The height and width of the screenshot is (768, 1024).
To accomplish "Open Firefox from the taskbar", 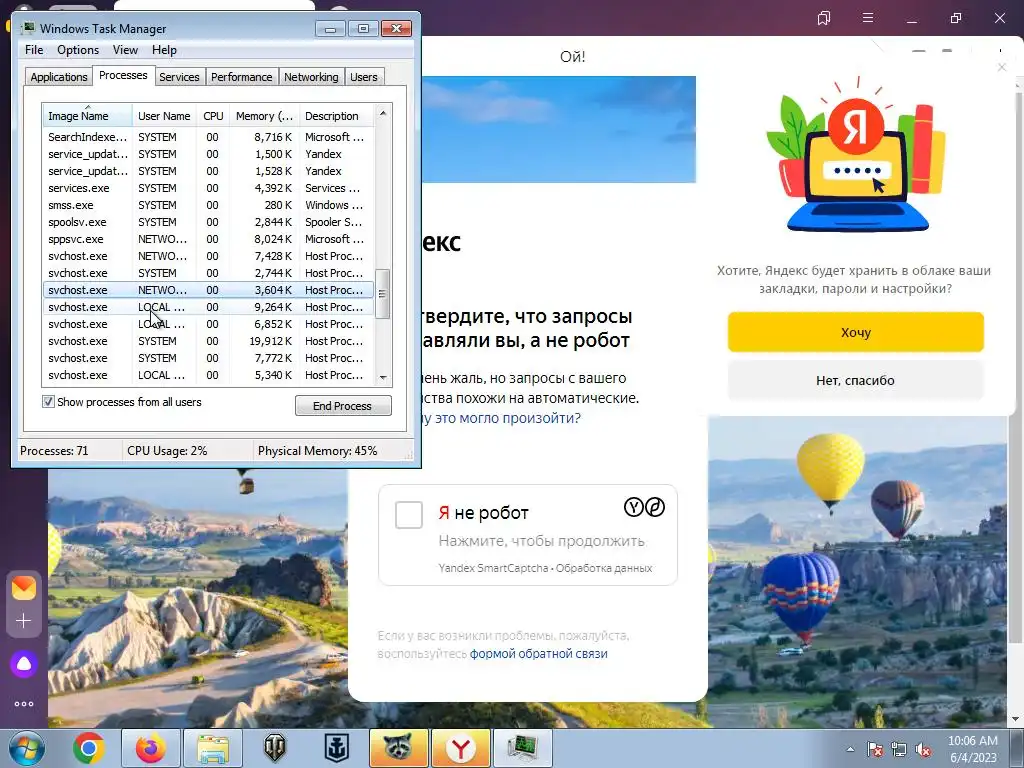I will point(150,748).
